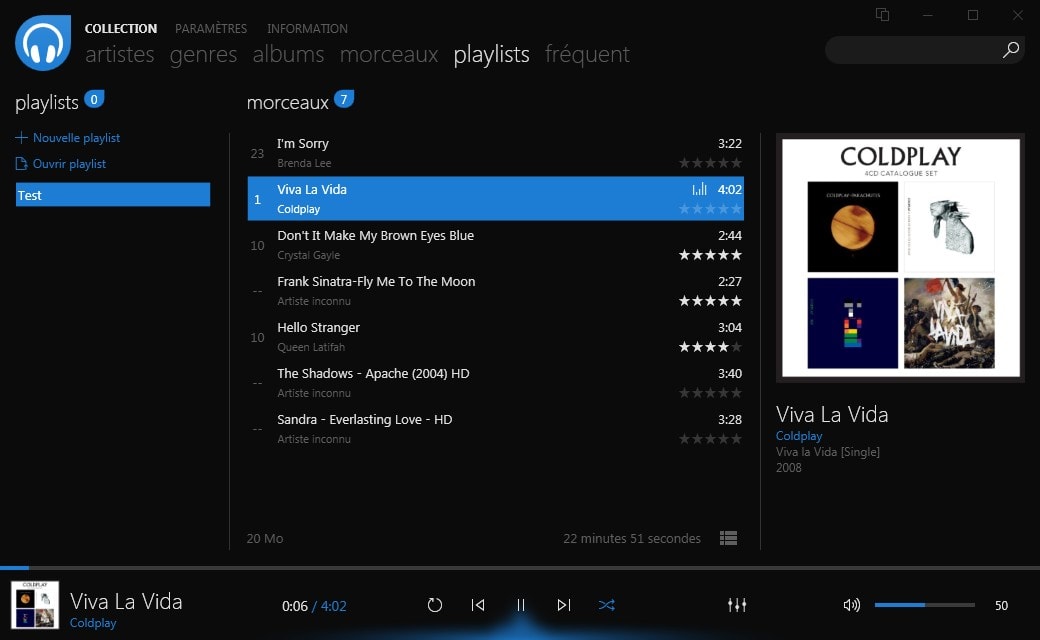Switch to the fréquent tab

tap(587, 54)
